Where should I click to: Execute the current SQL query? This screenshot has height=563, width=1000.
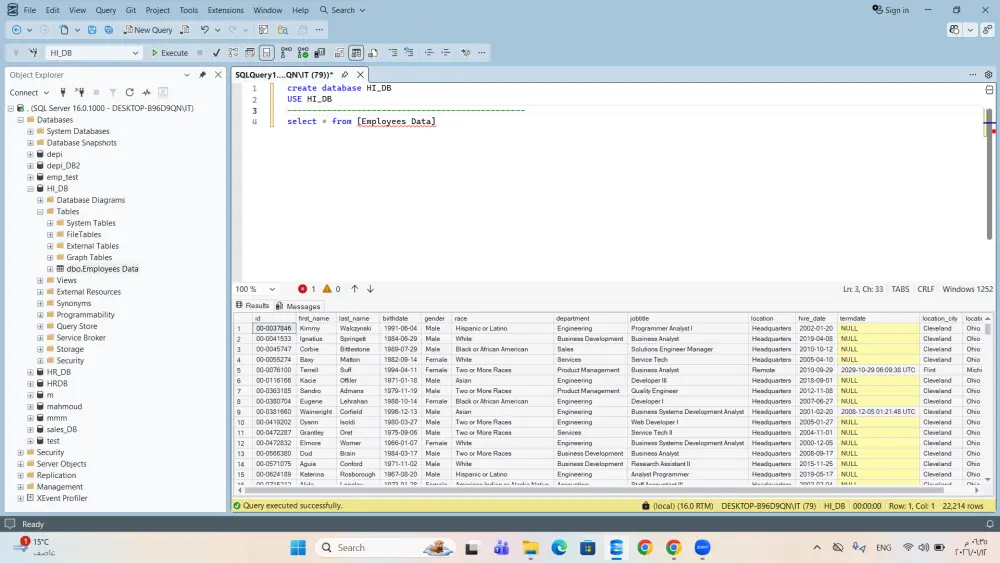(170, 53)
